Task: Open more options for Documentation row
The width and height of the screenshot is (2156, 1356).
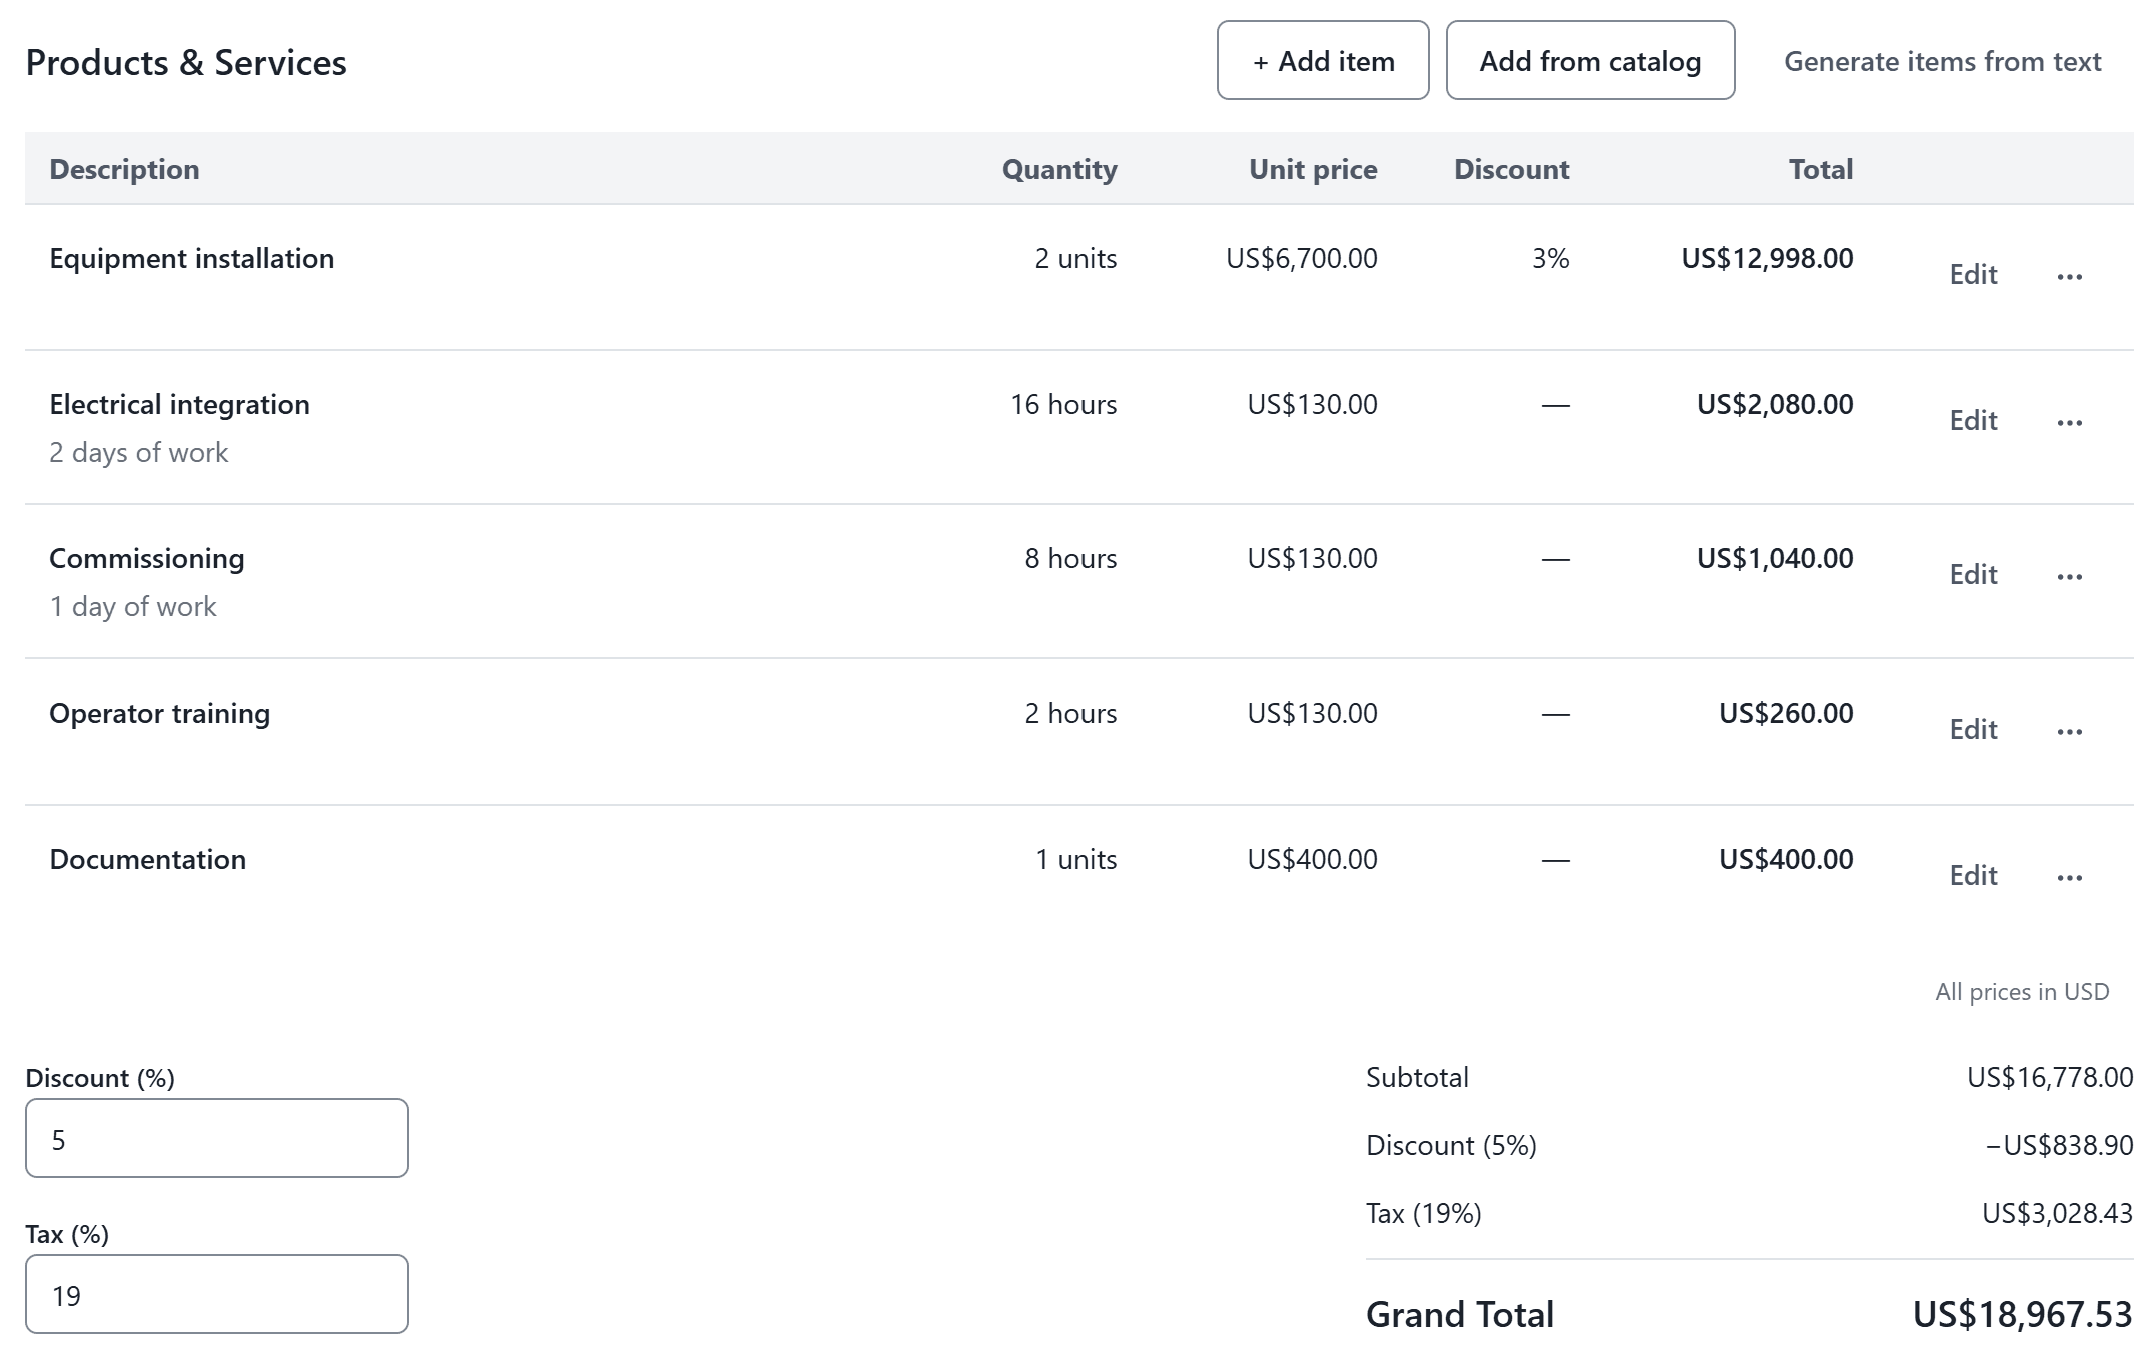Action: 2069,877
